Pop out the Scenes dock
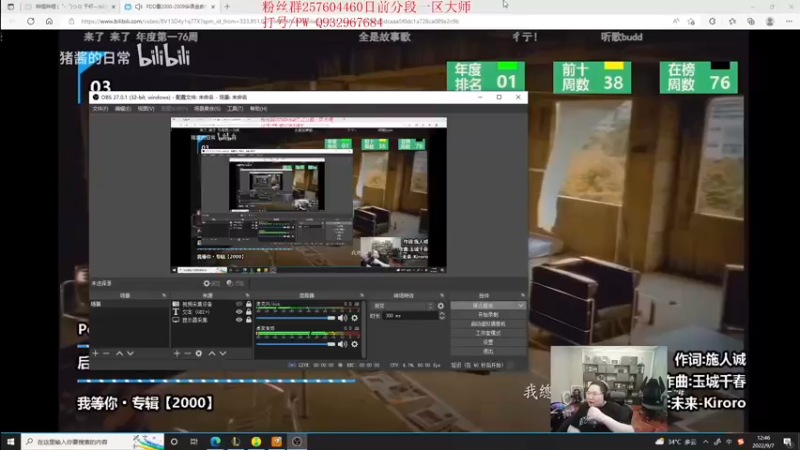The height and width of the screenshot is (450, 800). point(164,295)
